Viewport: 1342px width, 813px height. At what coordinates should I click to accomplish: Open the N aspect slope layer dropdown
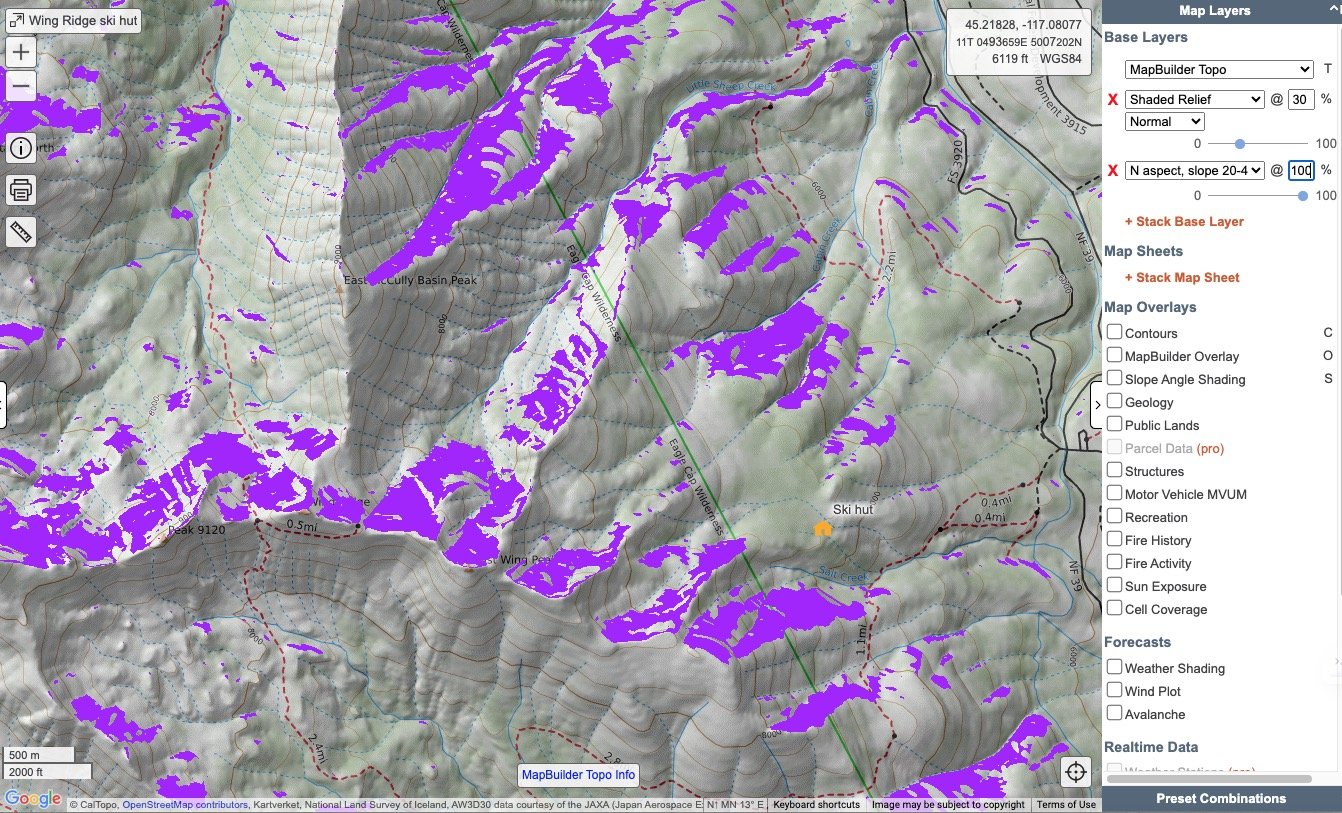[1195, 170]
